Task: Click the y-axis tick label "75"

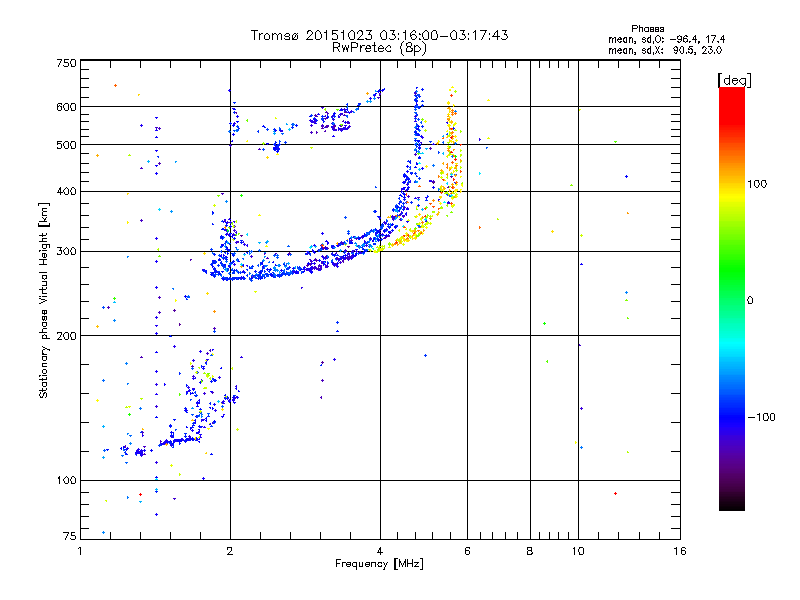Action: [70, 536]
